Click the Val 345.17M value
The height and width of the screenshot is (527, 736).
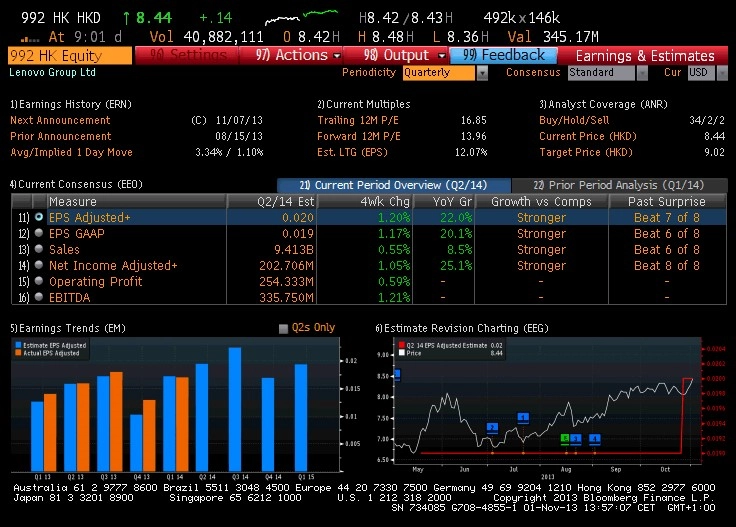point(571,37)
